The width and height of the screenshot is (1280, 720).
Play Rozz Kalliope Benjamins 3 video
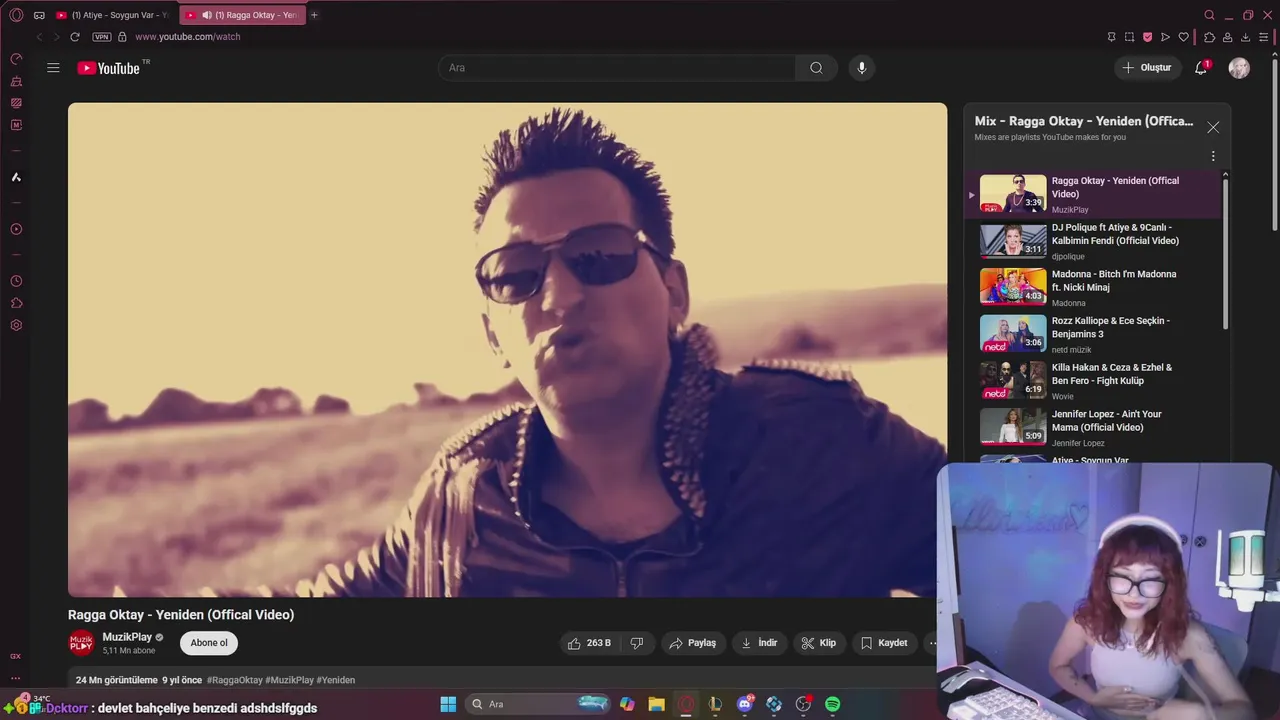pyautogui.click(x=1094, y=334)
